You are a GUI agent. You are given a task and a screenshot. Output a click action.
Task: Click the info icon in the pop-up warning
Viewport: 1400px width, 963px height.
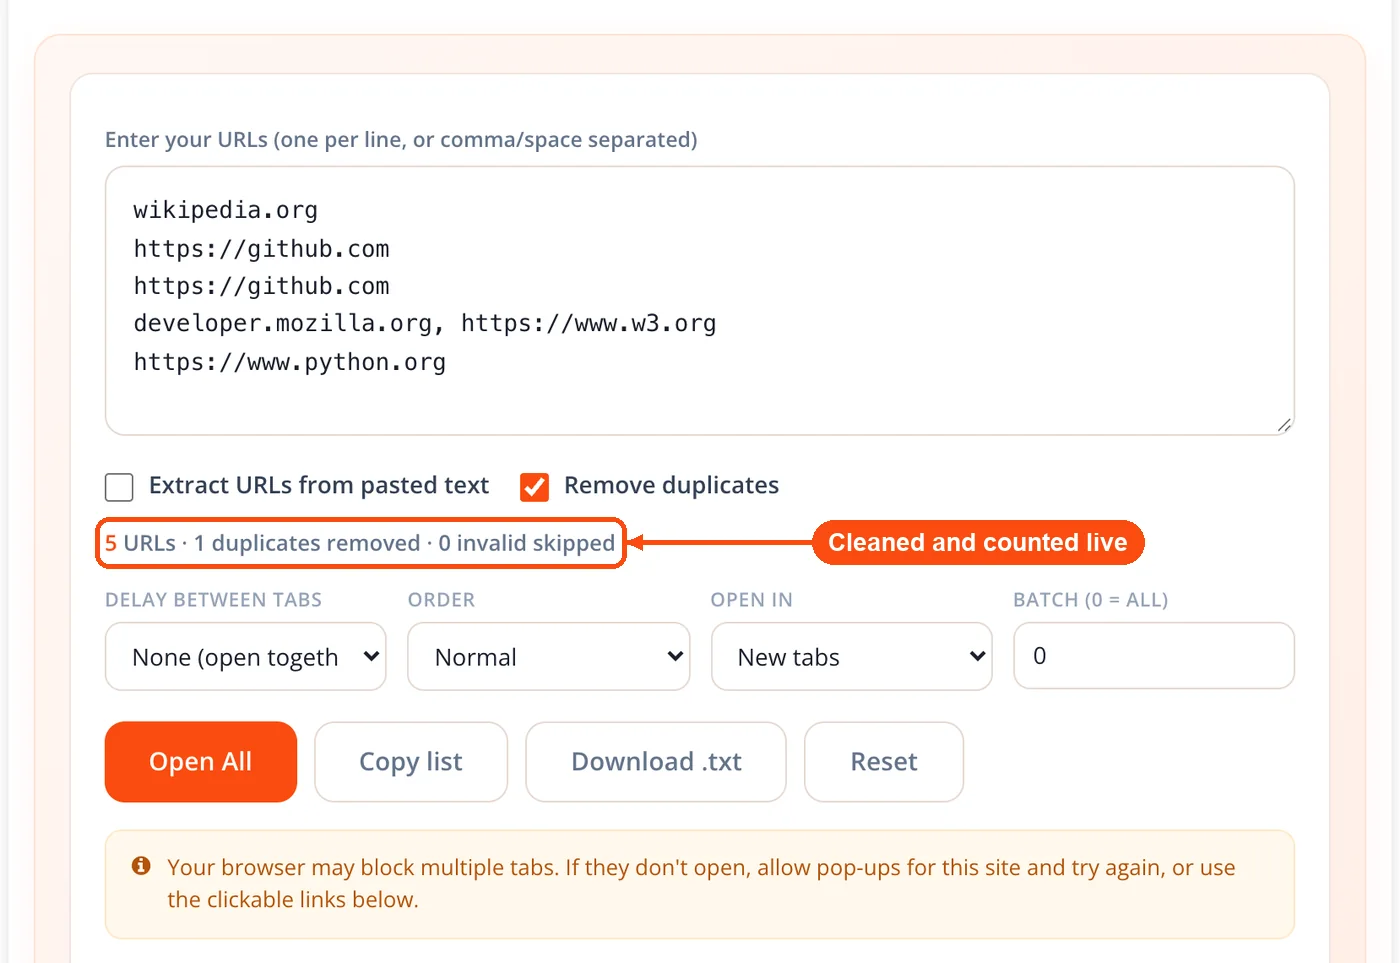click(x=141, y=866)
